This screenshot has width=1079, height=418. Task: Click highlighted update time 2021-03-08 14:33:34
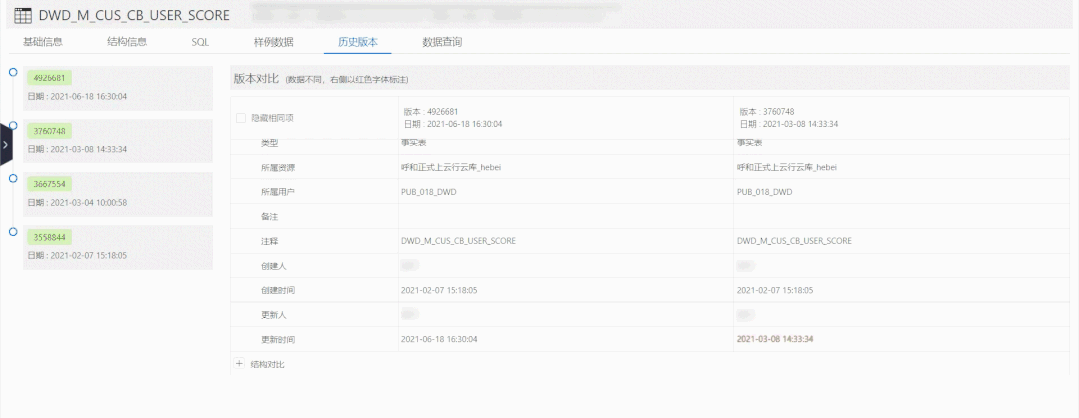point(775,339)
